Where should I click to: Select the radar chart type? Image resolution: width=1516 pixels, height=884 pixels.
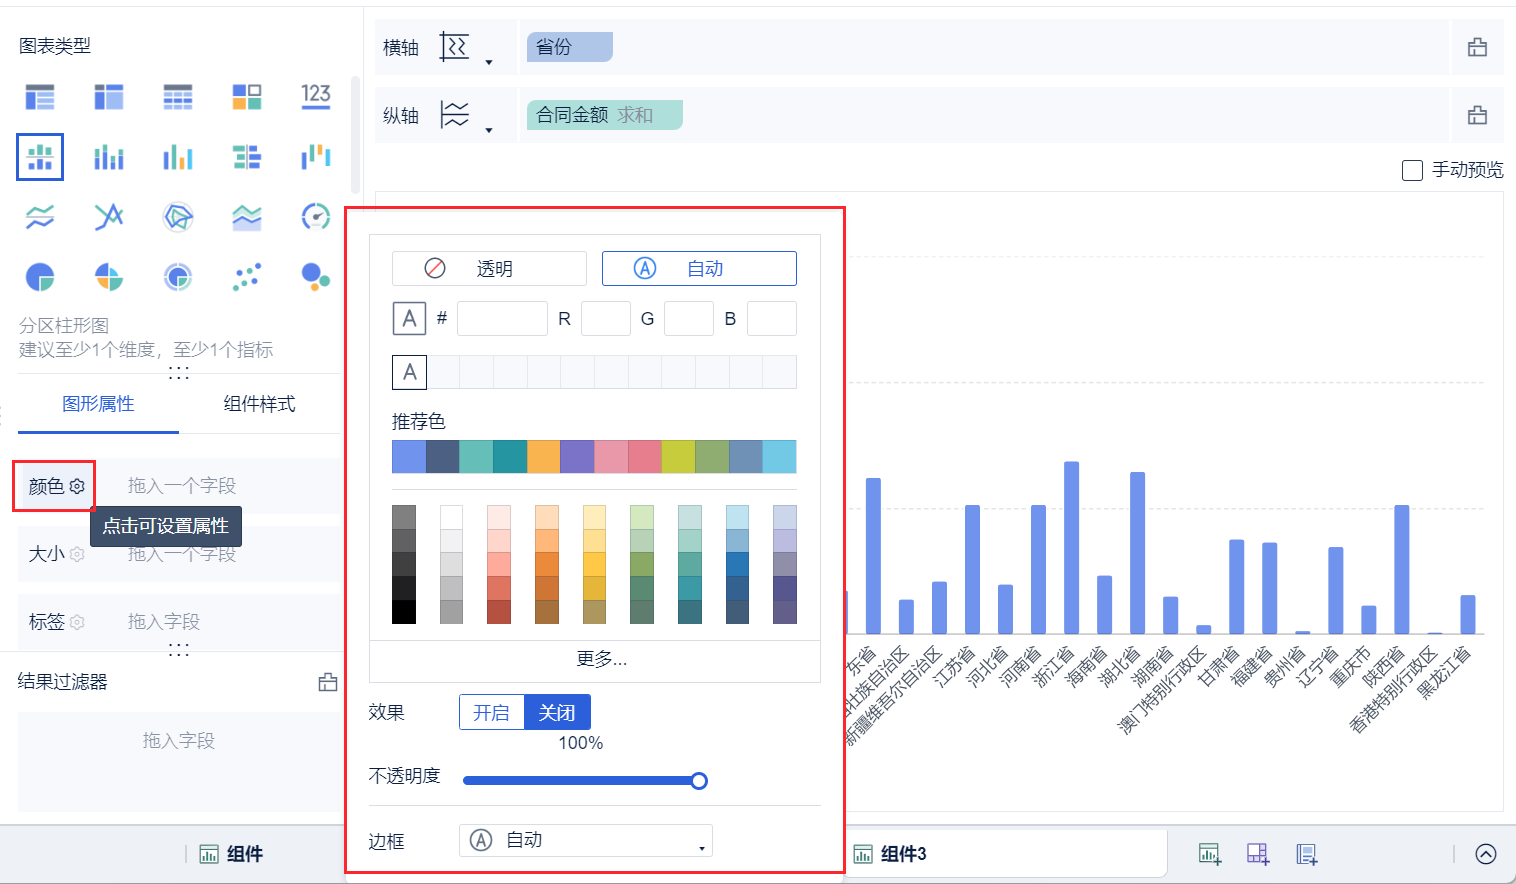tap(178, 217)
